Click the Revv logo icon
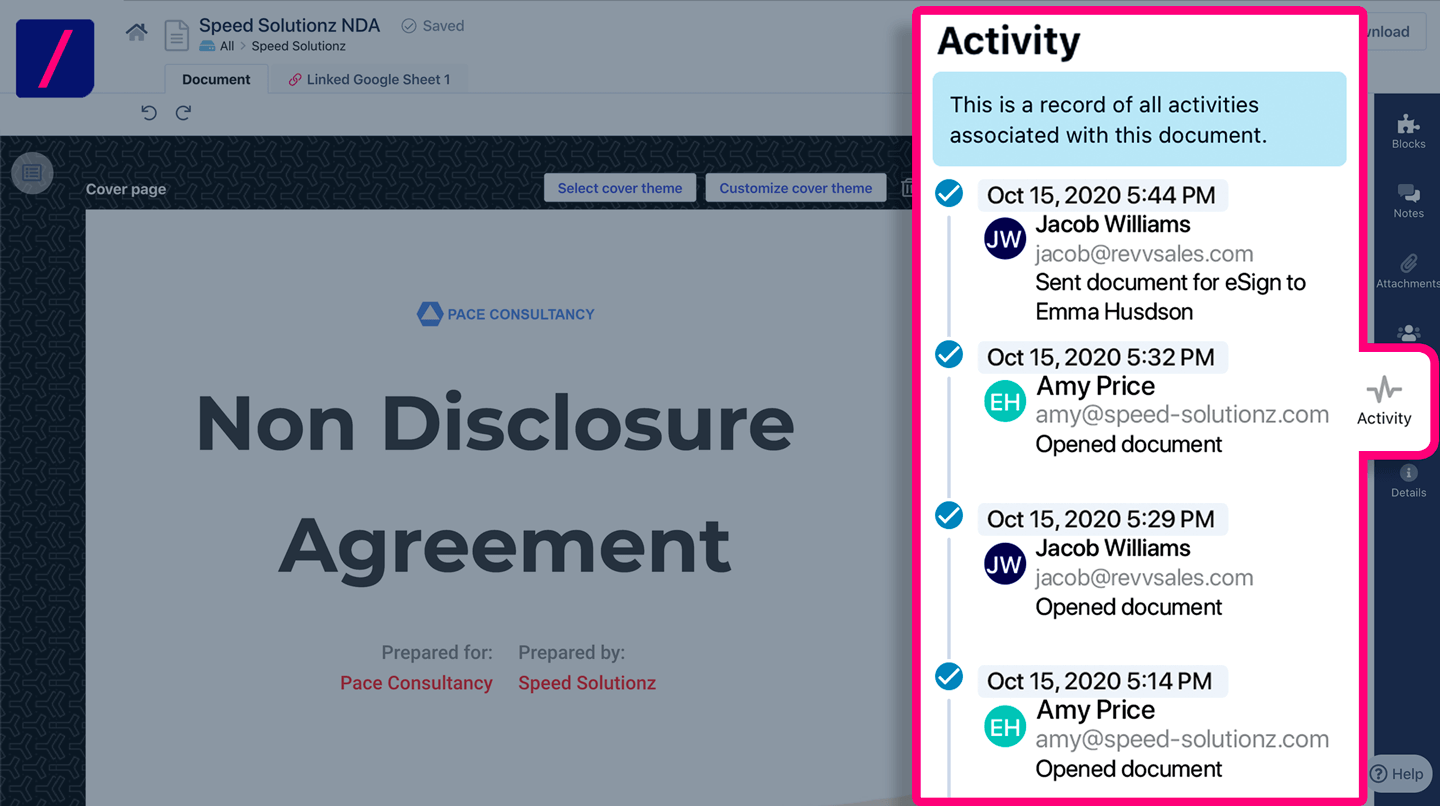The image size is (1440, 806). [x=55, y=58]
